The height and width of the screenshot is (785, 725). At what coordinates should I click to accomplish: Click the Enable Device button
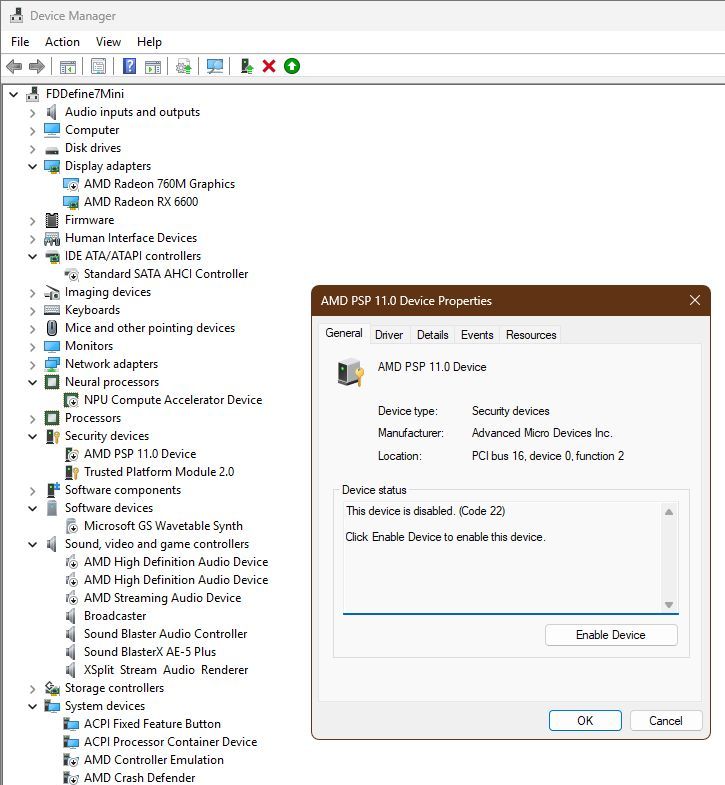coord(611,635)
